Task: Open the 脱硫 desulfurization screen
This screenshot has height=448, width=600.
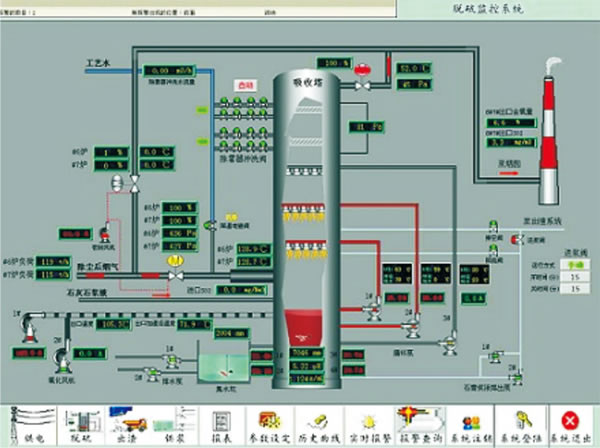Action: 81,425
